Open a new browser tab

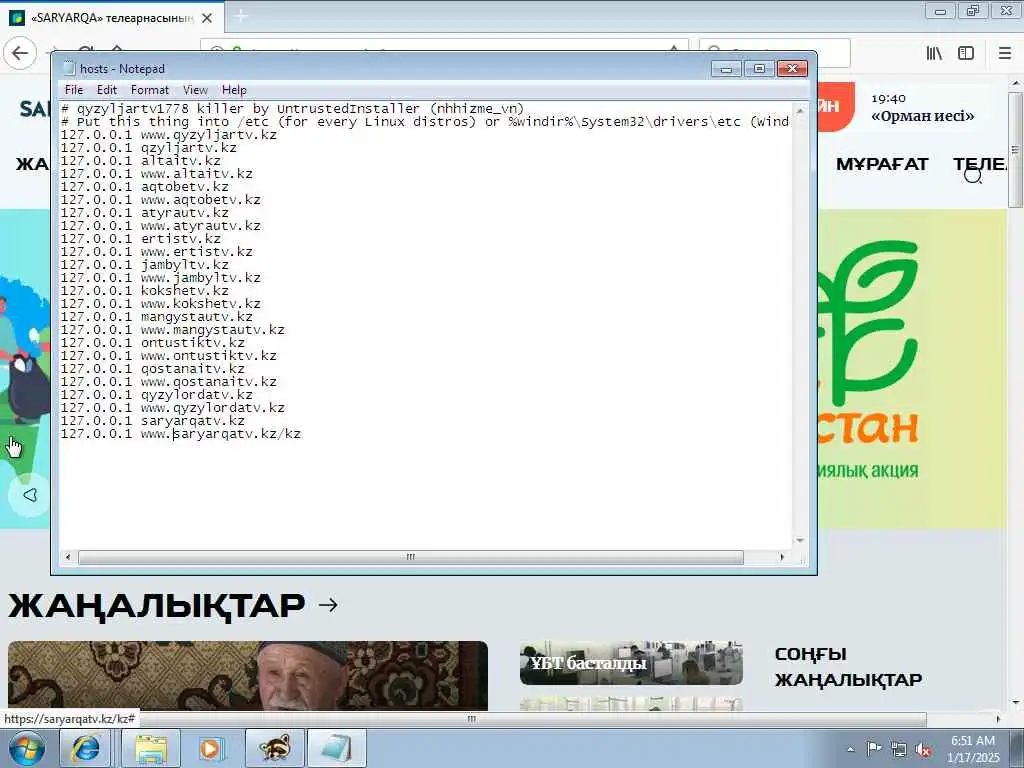(240, 16)
